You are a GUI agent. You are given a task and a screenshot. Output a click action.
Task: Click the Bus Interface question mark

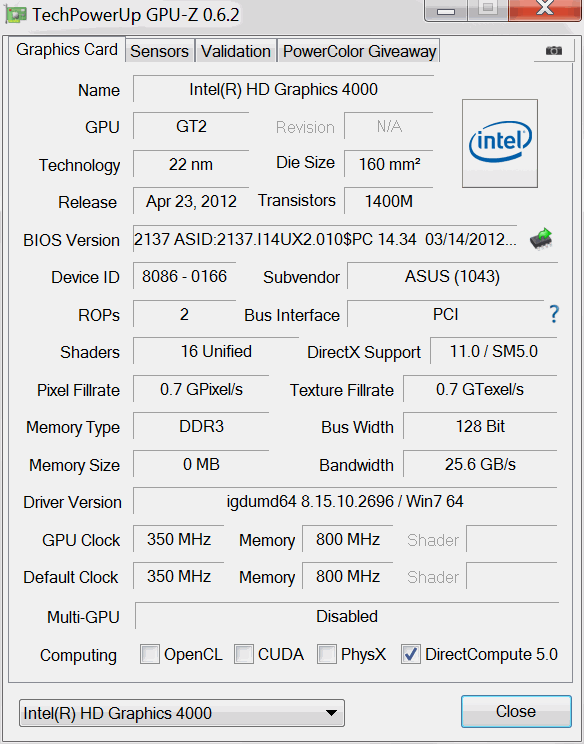(554, 314)
